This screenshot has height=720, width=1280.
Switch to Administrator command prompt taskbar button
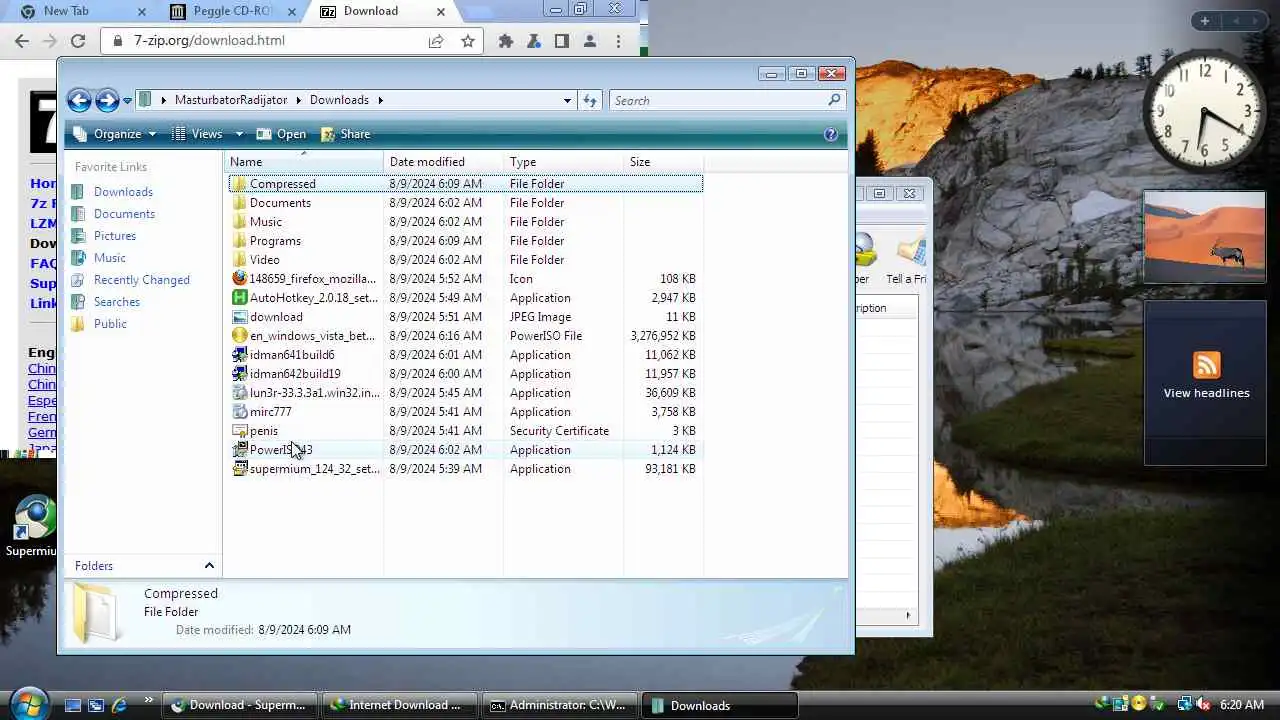(x=558, y=705)
